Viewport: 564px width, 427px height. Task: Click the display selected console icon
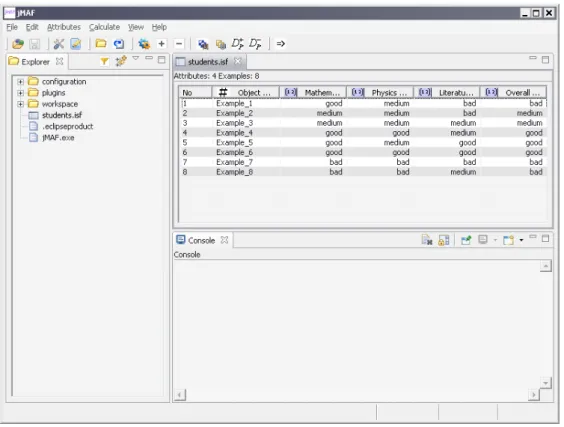click(483, 240)
